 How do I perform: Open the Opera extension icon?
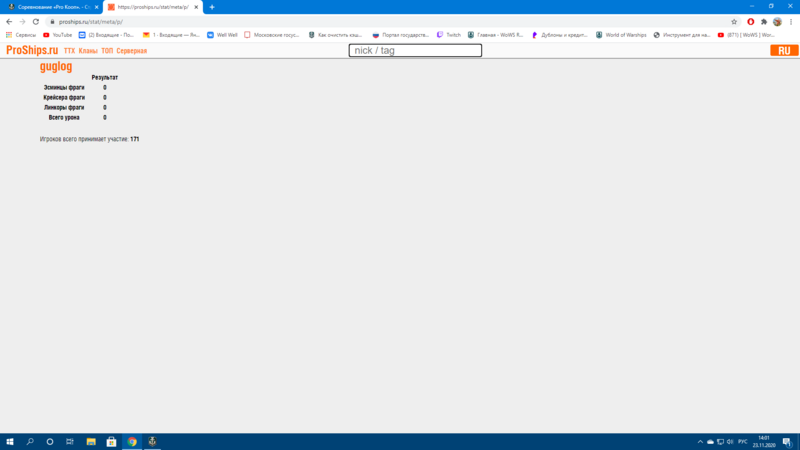point(751,22)
